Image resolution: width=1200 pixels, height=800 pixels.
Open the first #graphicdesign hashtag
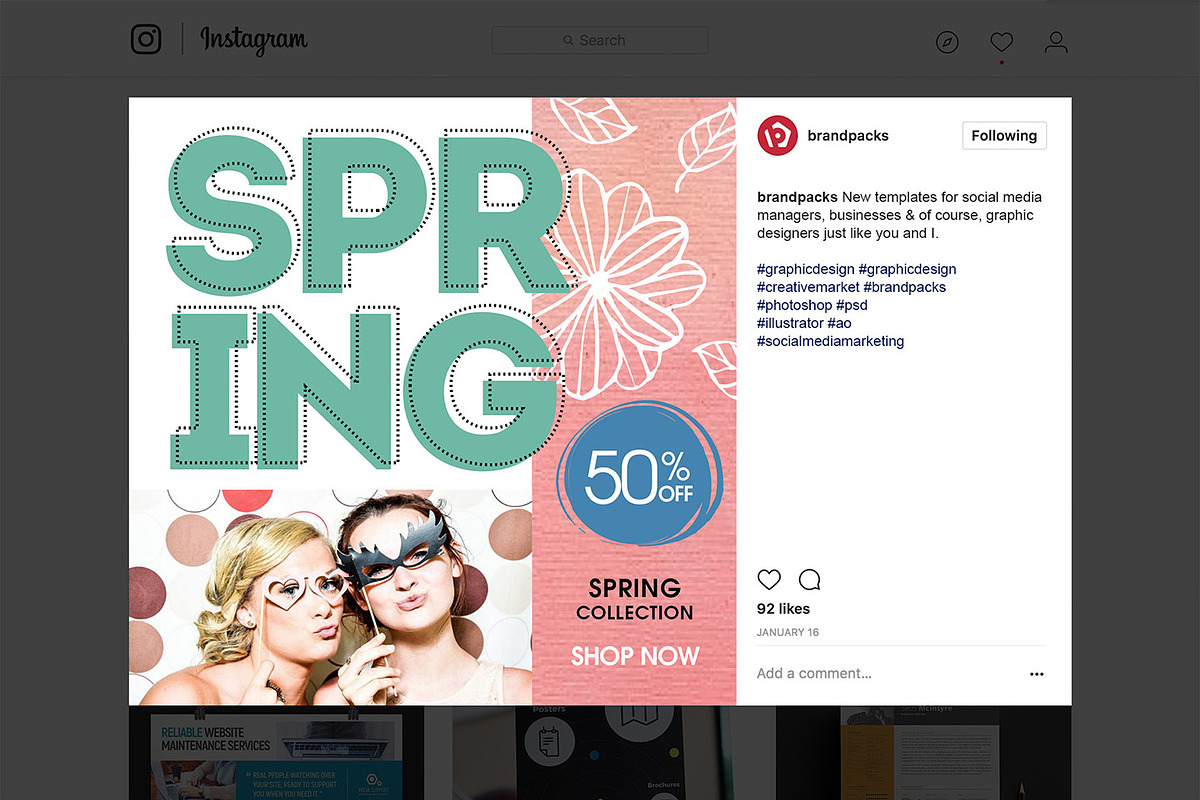tap(806, 269)
